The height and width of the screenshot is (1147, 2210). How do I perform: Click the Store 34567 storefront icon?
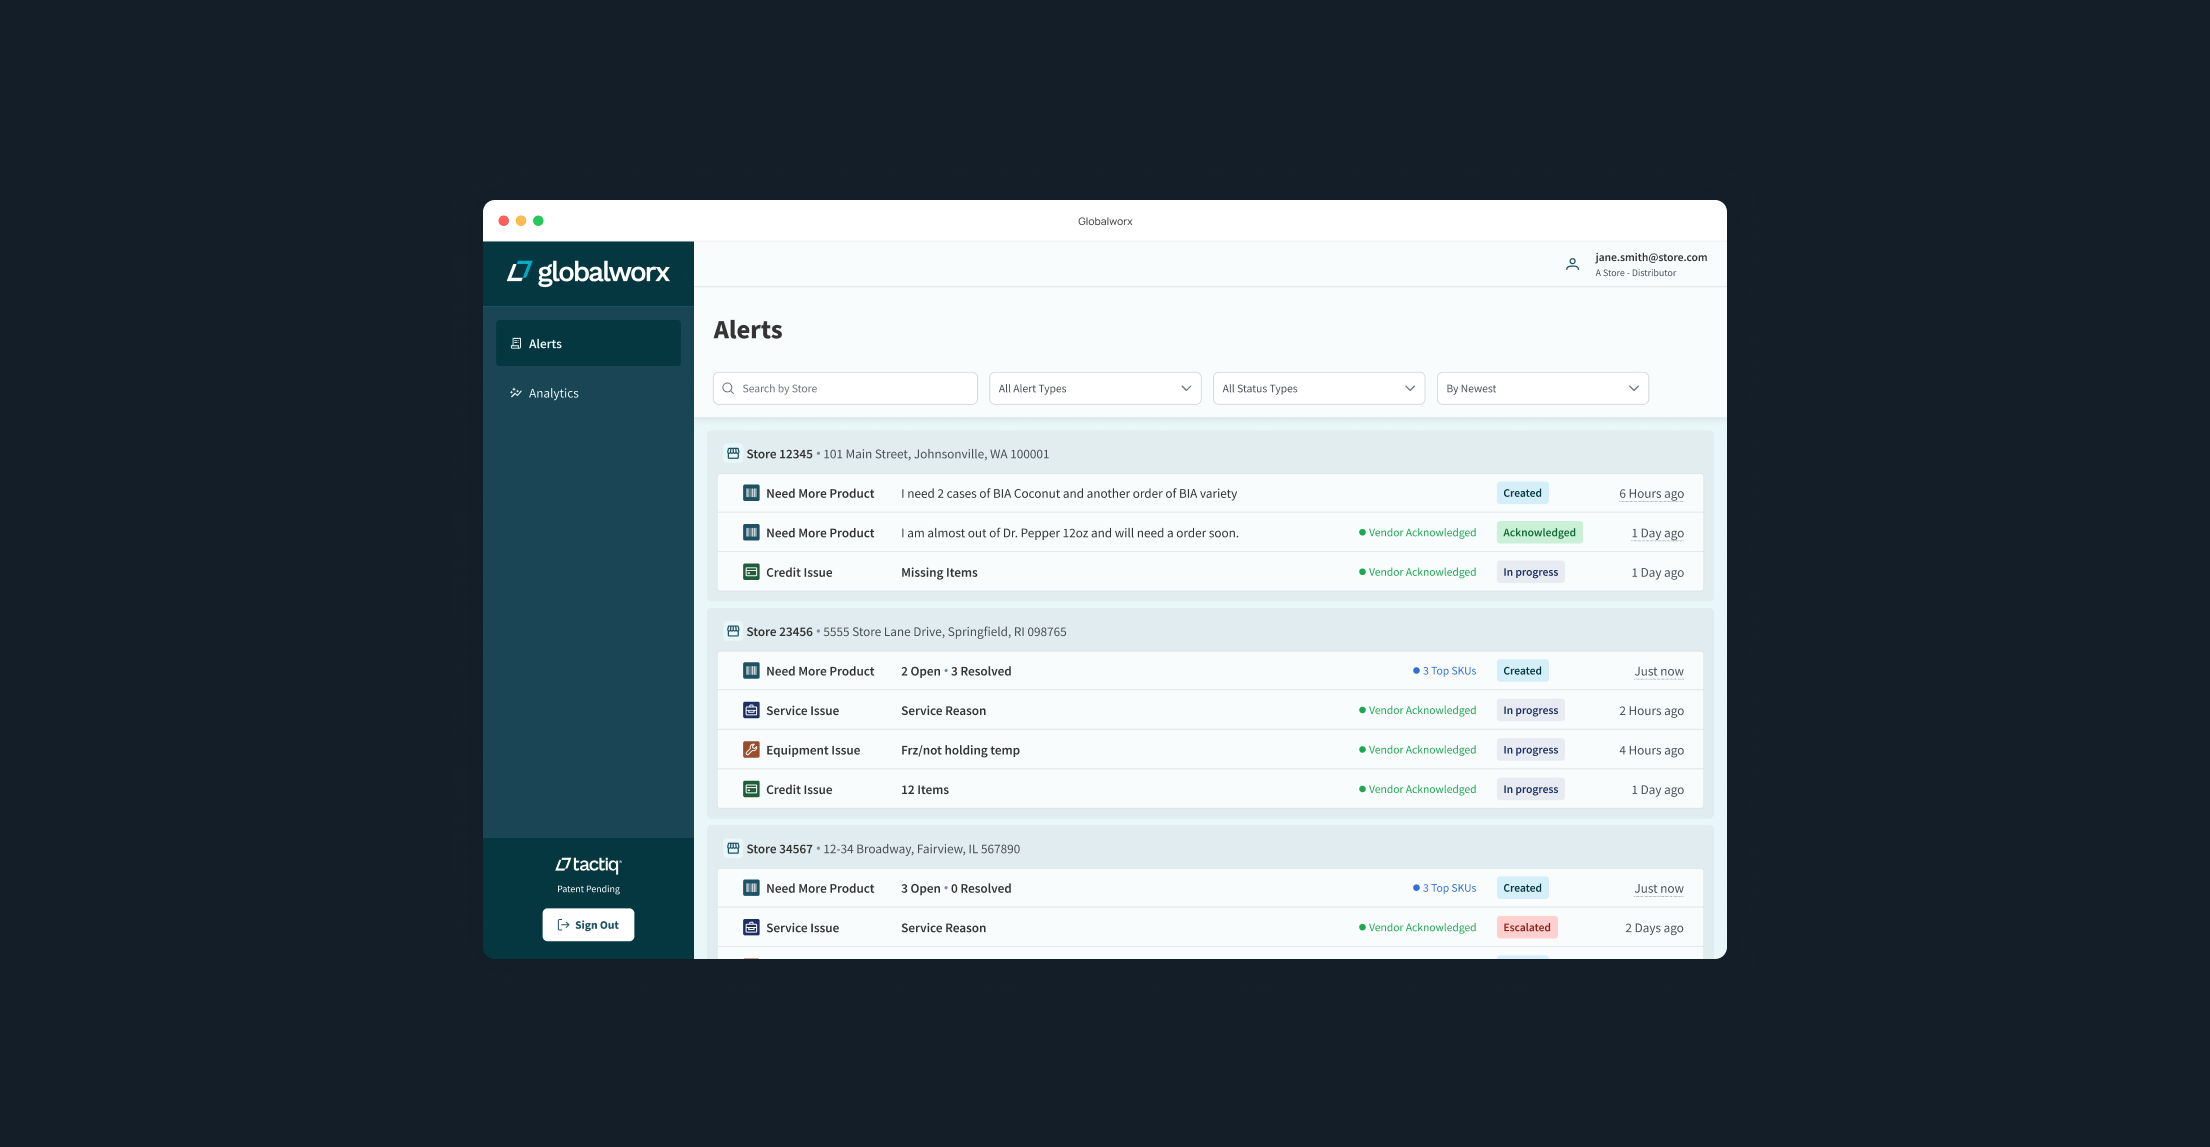pyautogui.click(x=733, y=849)
